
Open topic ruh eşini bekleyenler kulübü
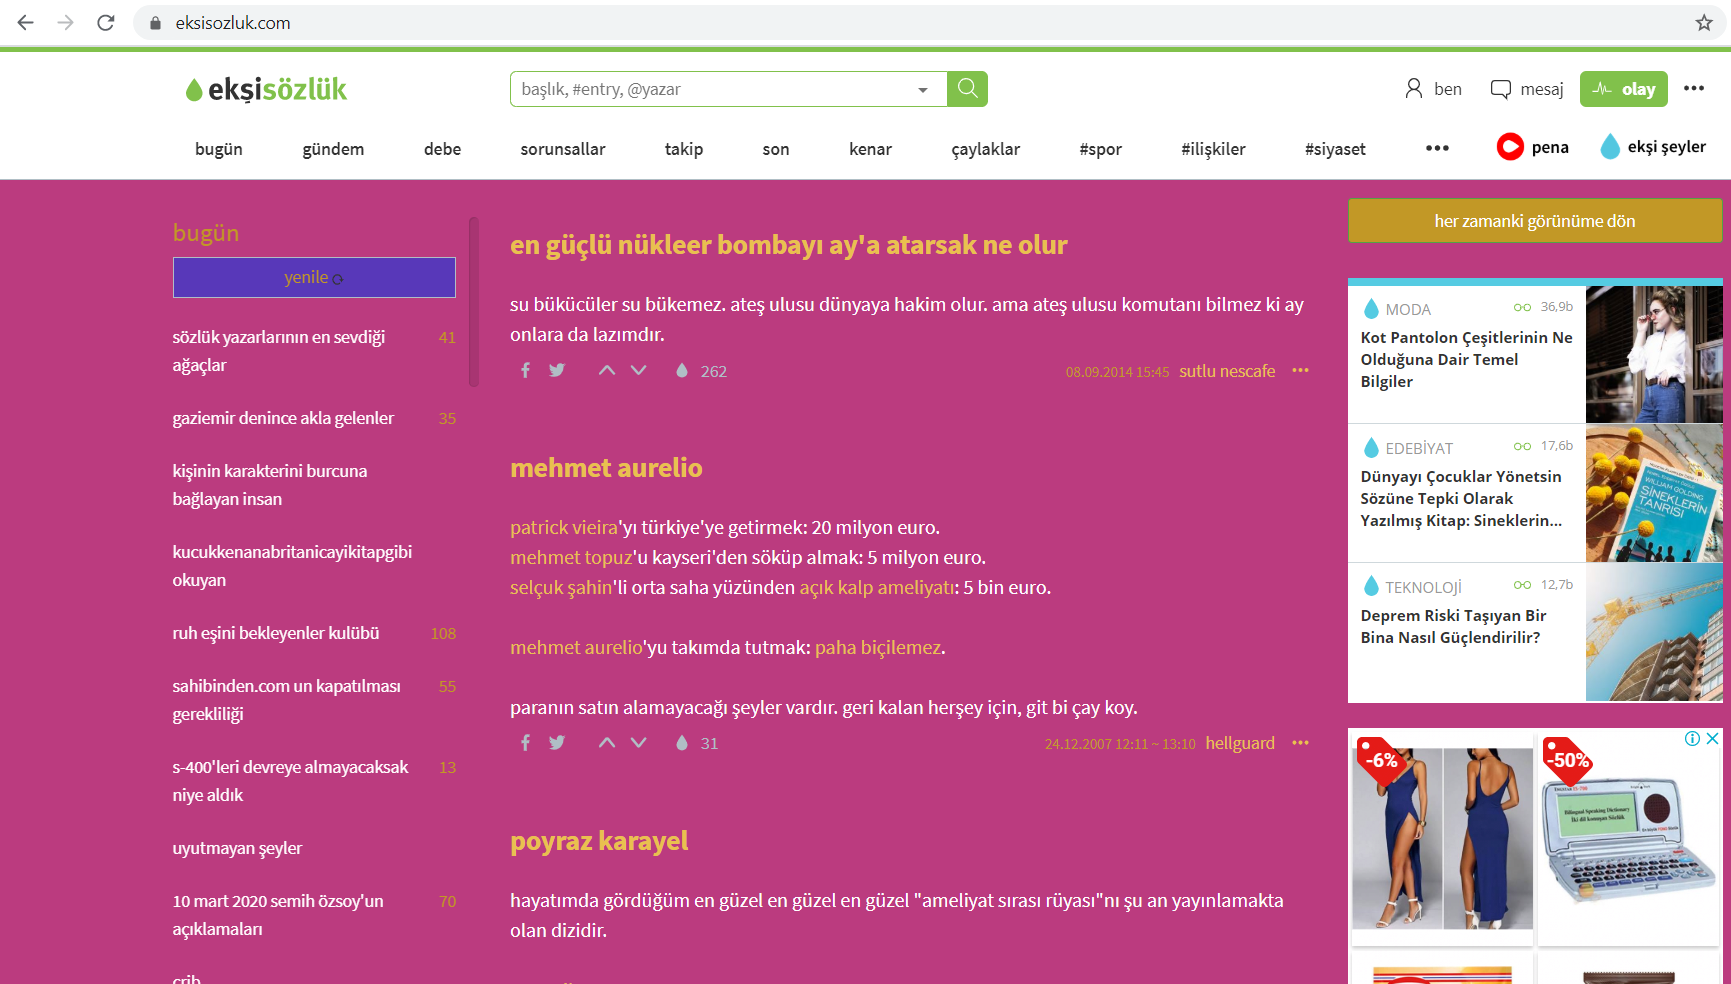276,633
